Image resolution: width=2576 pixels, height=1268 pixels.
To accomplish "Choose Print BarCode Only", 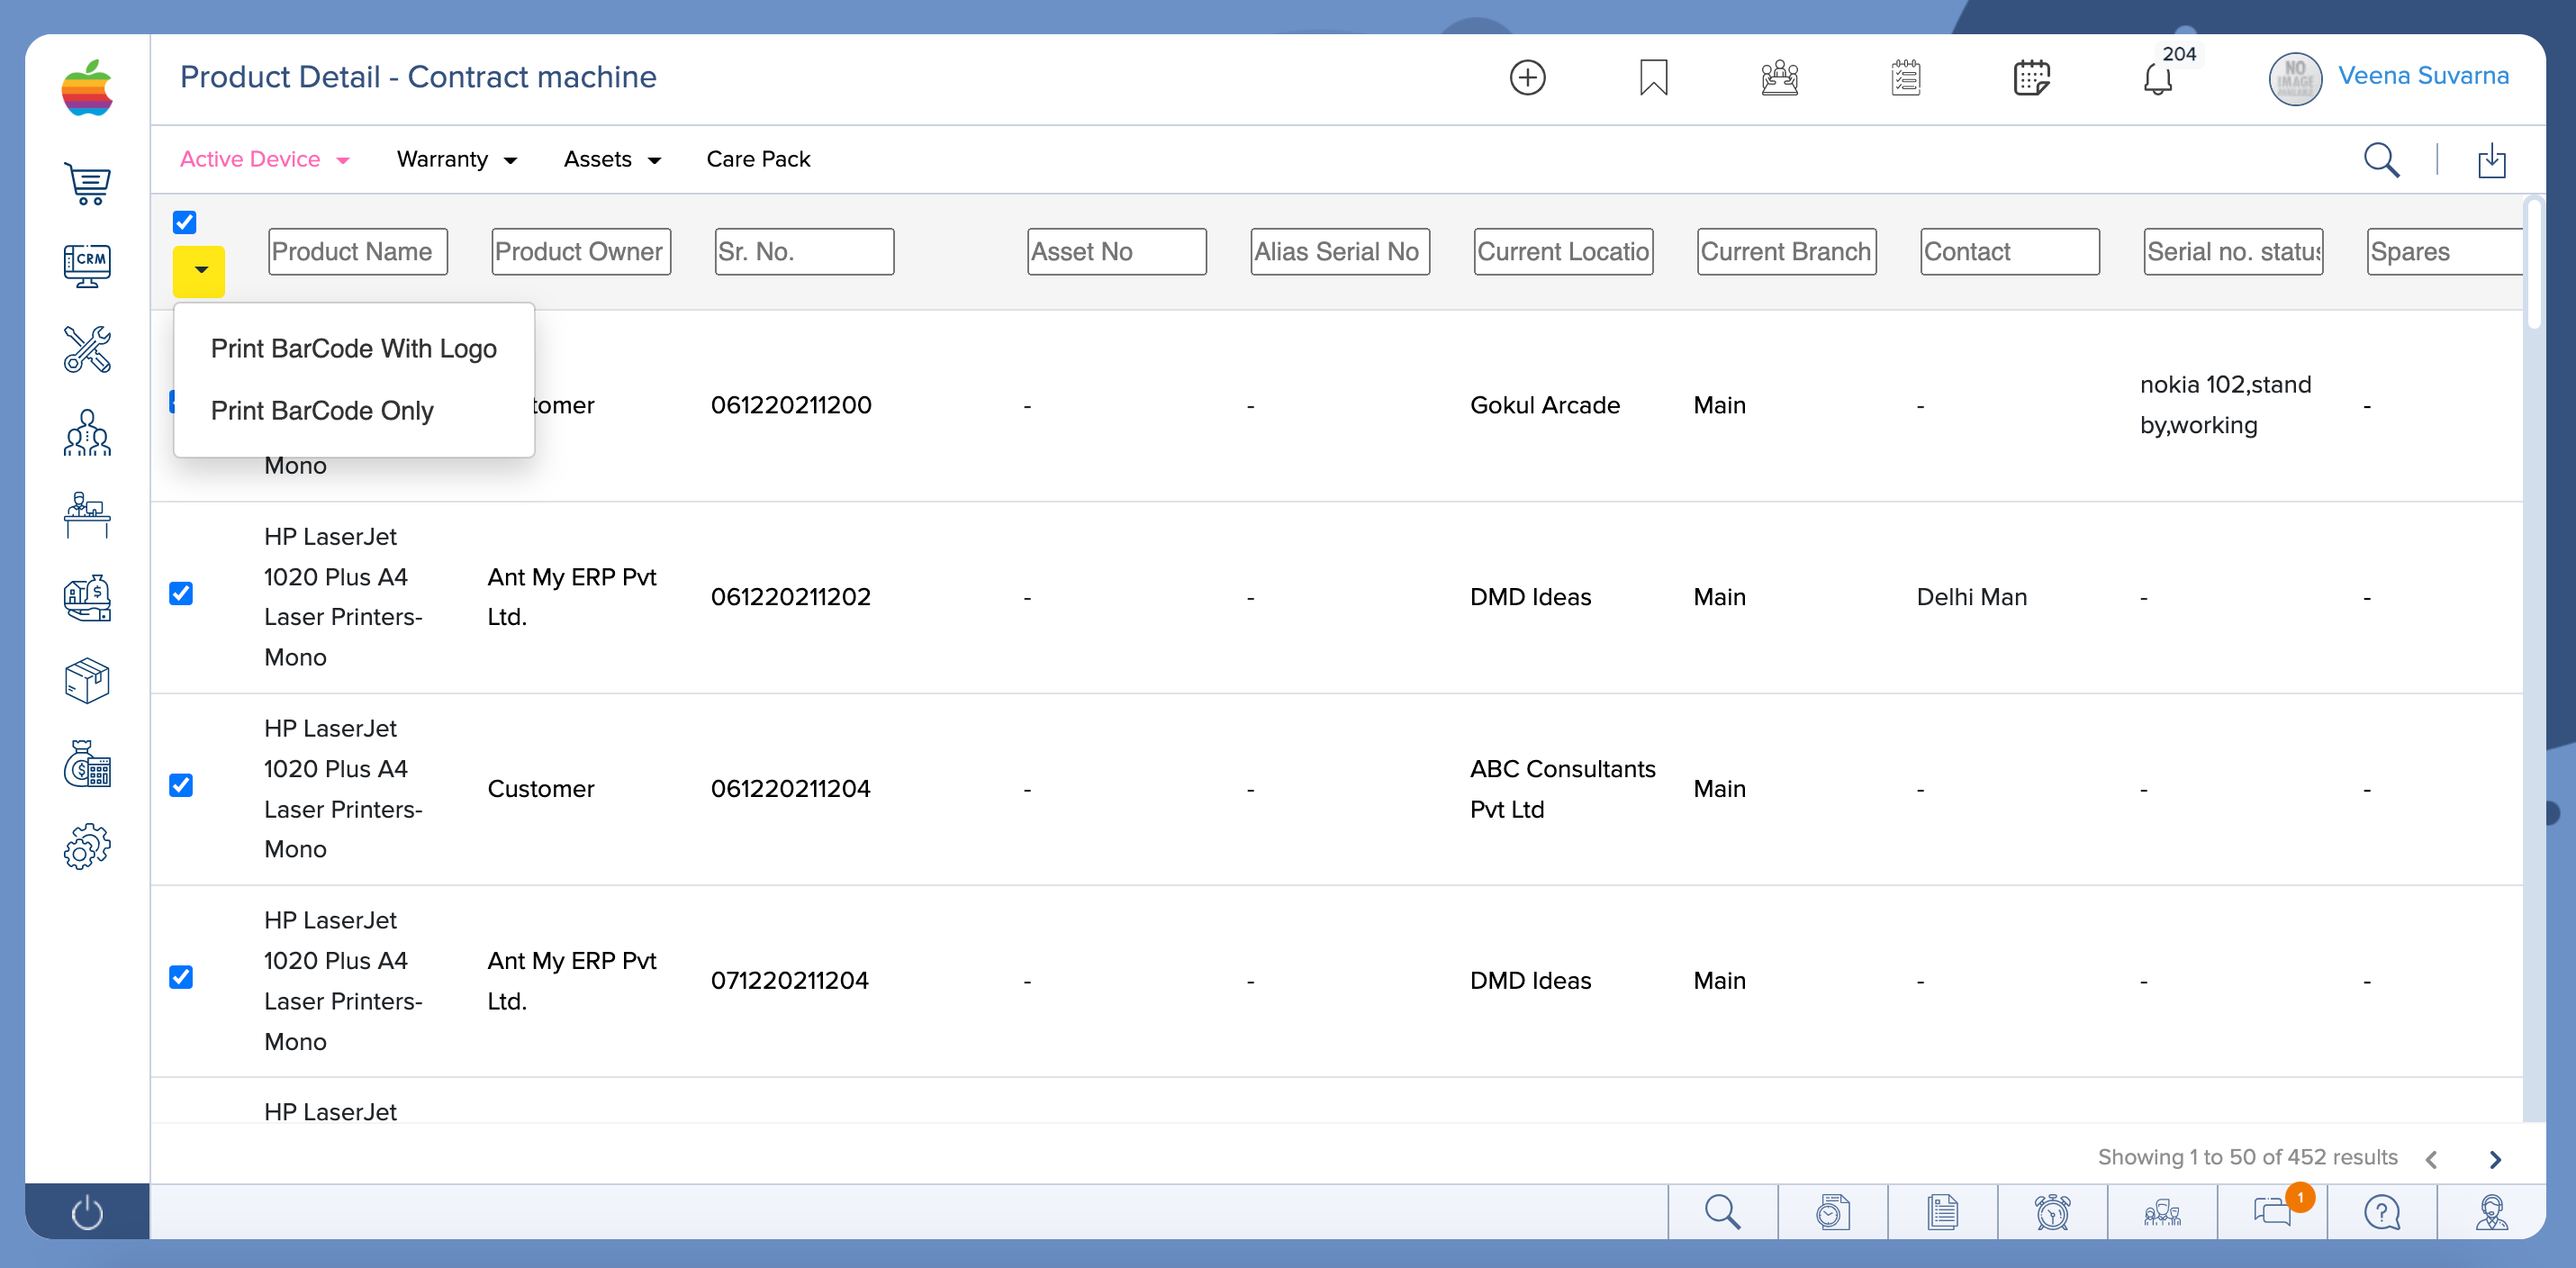I will point(322,410).
